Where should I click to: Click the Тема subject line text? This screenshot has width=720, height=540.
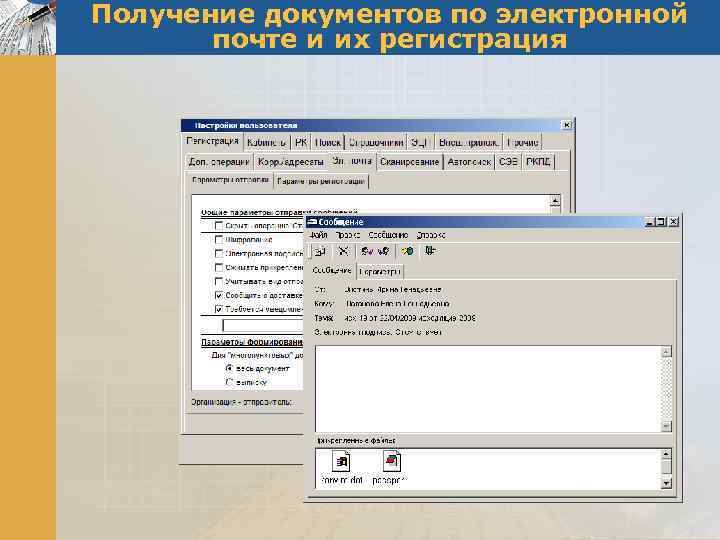410,318
